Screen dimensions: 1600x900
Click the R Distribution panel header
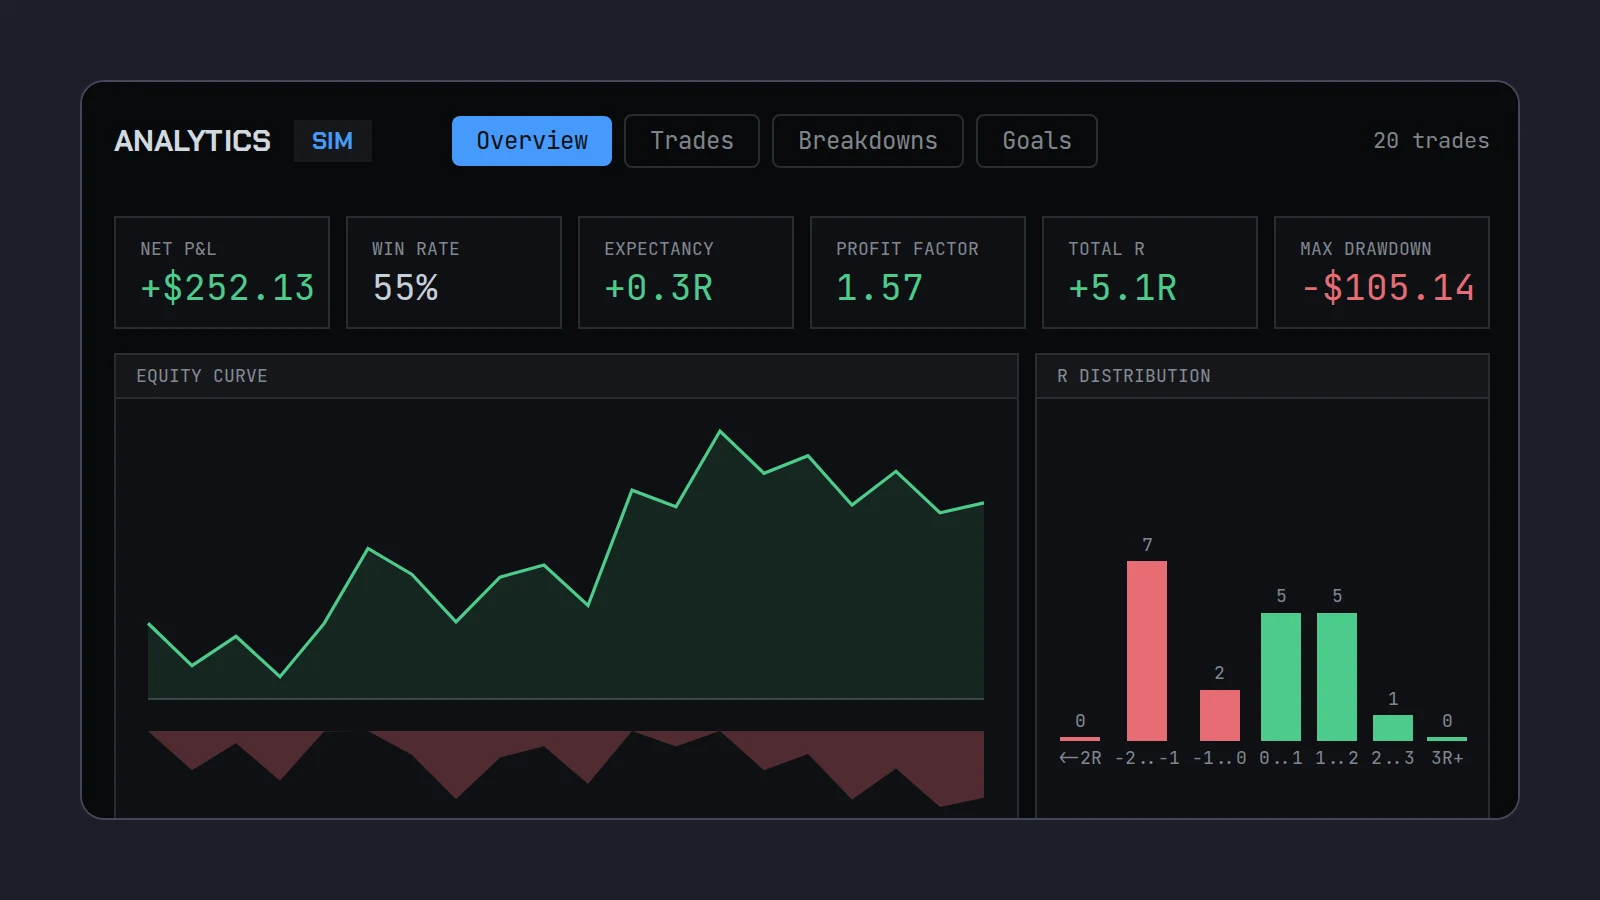(1262, 376)
